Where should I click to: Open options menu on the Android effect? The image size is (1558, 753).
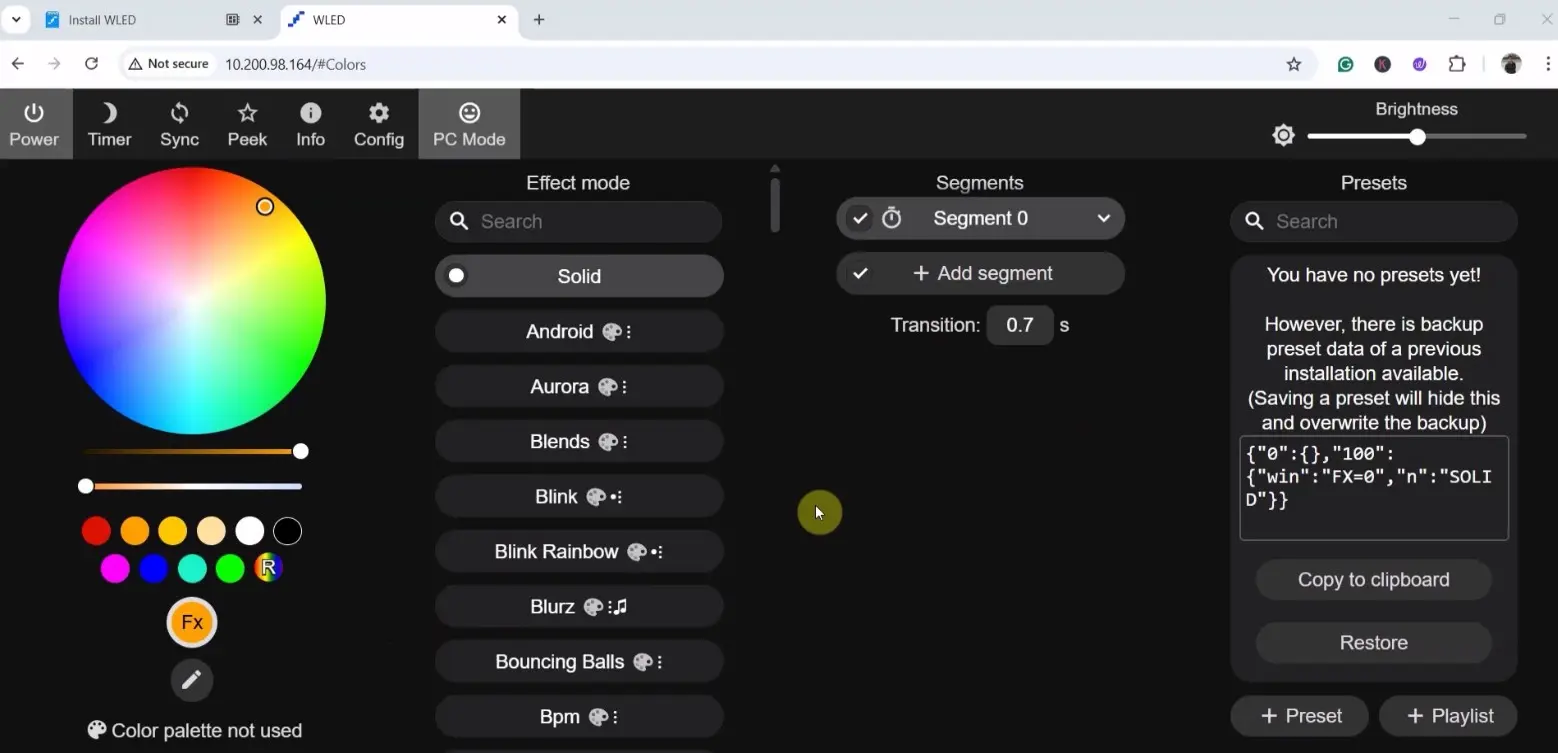626,331
